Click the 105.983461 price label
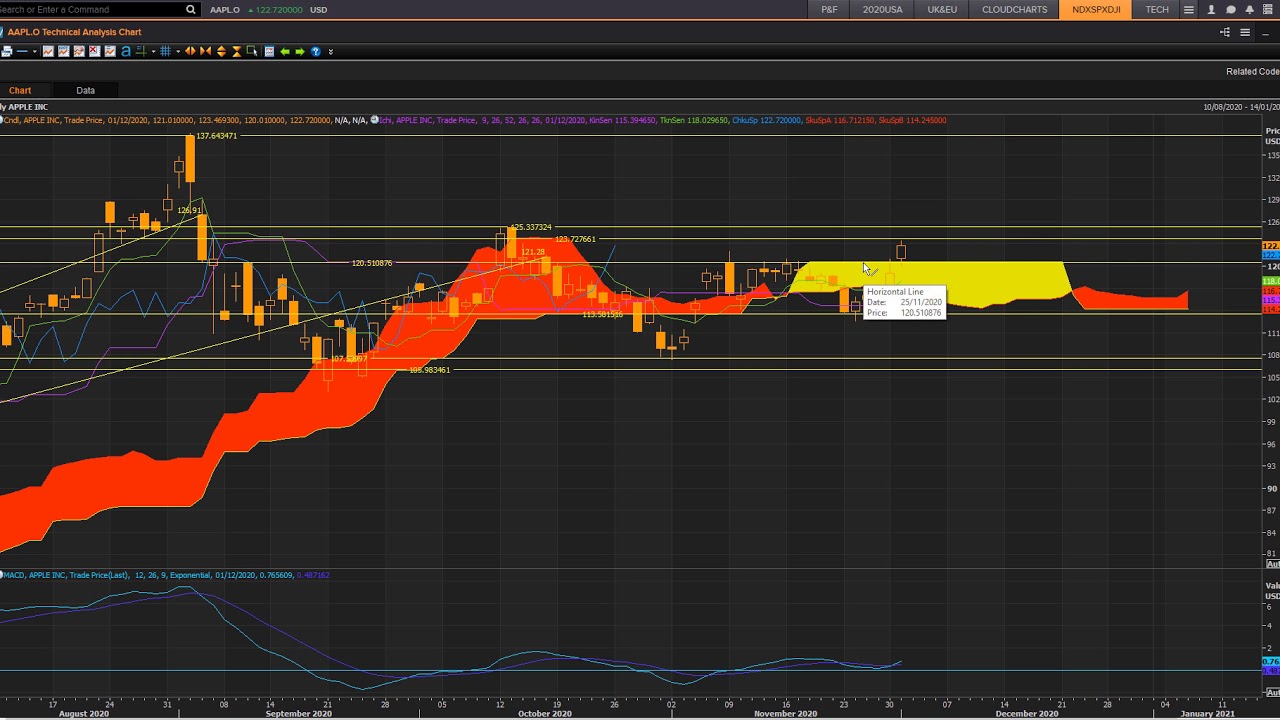1280x720 pixels. (x=430, y=370)
